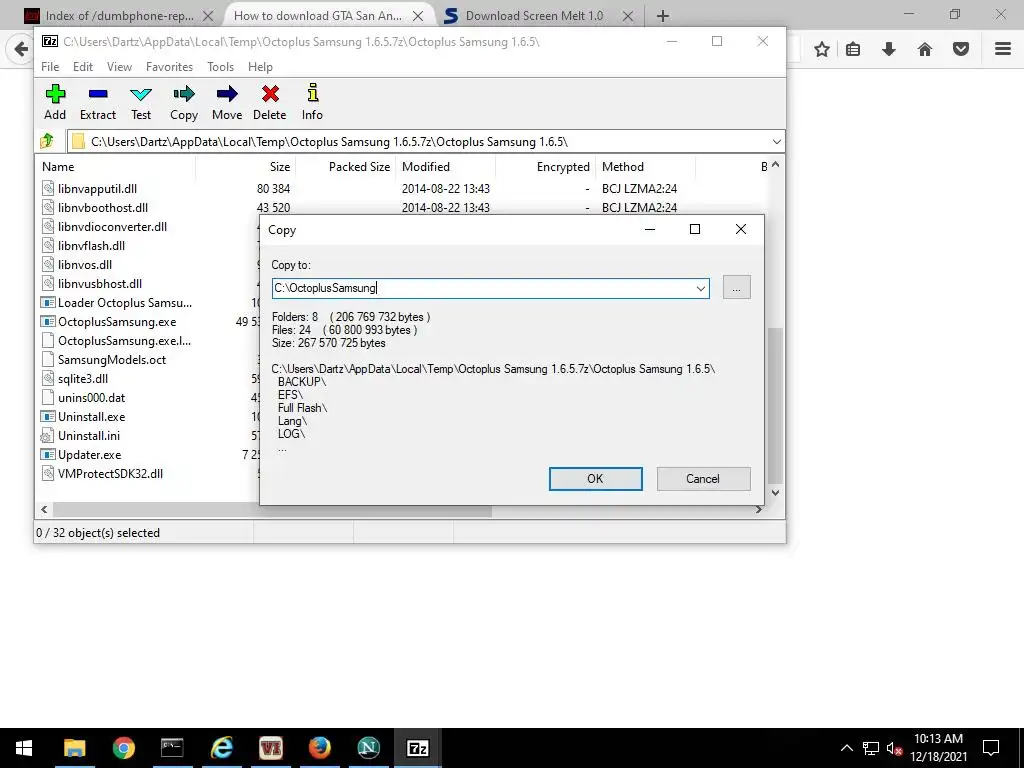Select libnvapputil.dll in the file list

(x=97, y=189)
